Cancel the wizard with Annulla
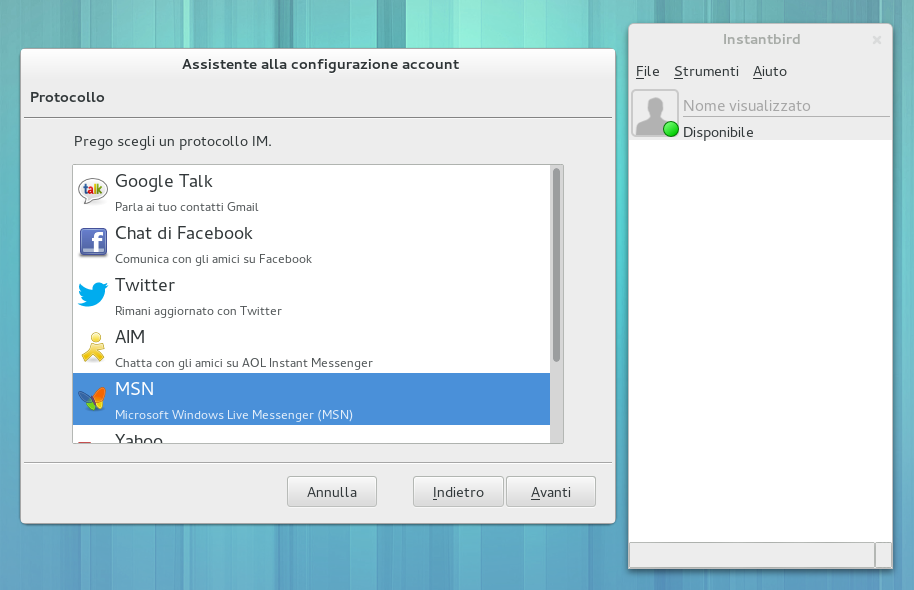The height and width of the screenshot is (590, 914). pyautogui.click(x=332, y=492)
